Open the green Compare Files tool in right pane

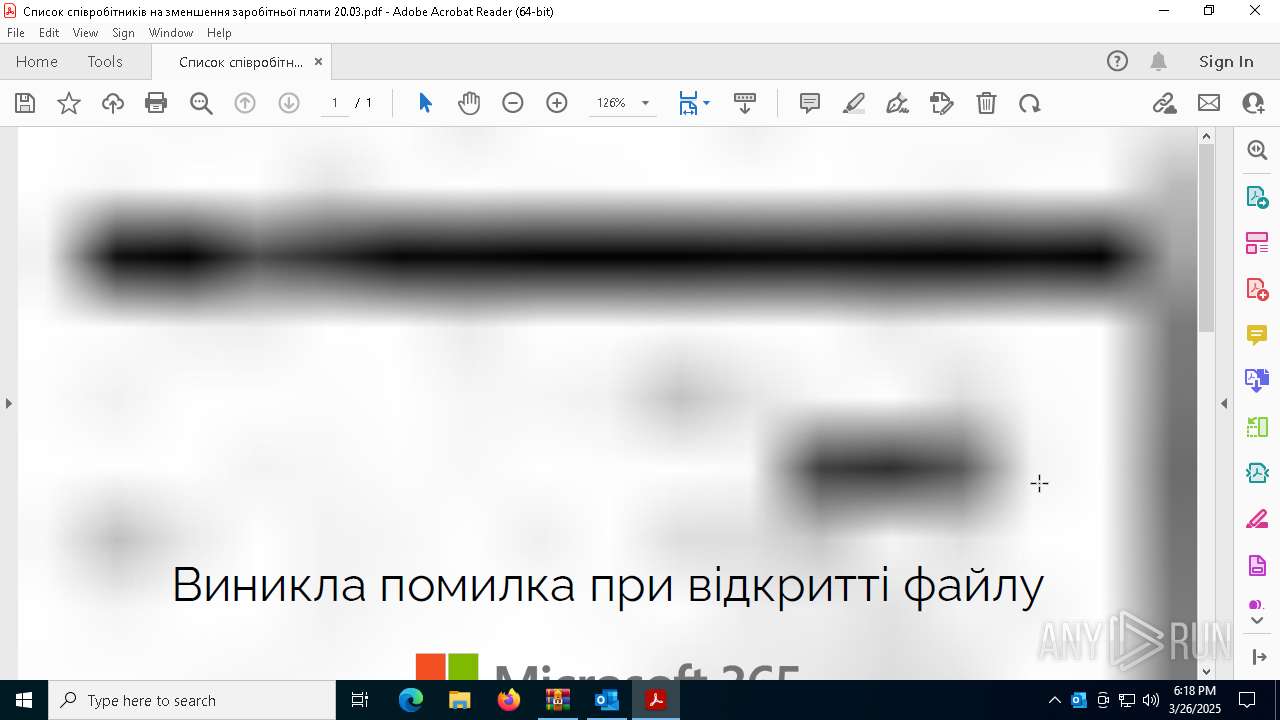tap(1257, 427)
